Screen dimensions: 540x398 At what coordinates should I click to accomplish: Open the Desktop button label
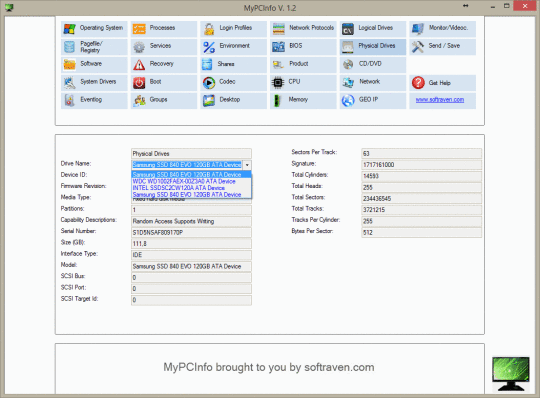click(230, 100)
